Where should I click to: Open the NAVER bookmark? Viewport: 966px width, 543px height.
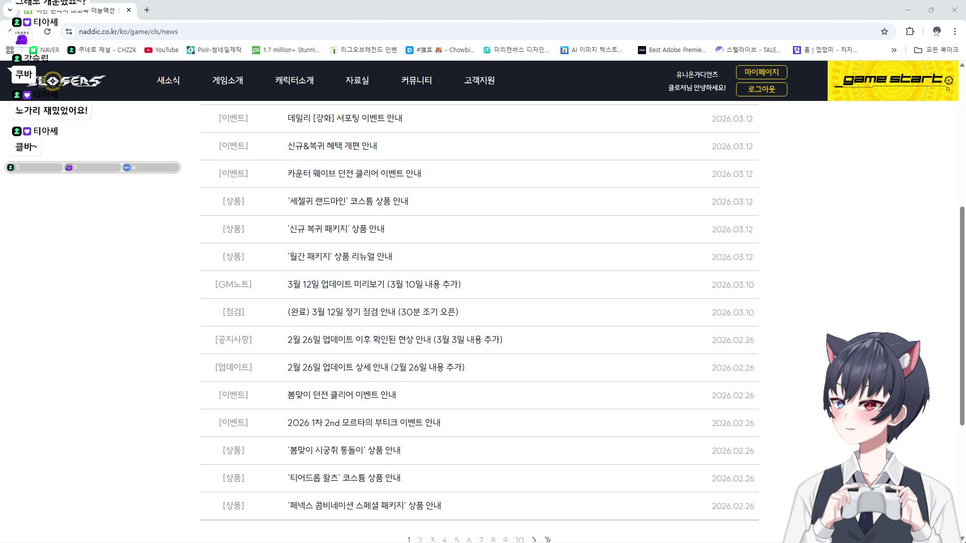click(x=44, y=49)
